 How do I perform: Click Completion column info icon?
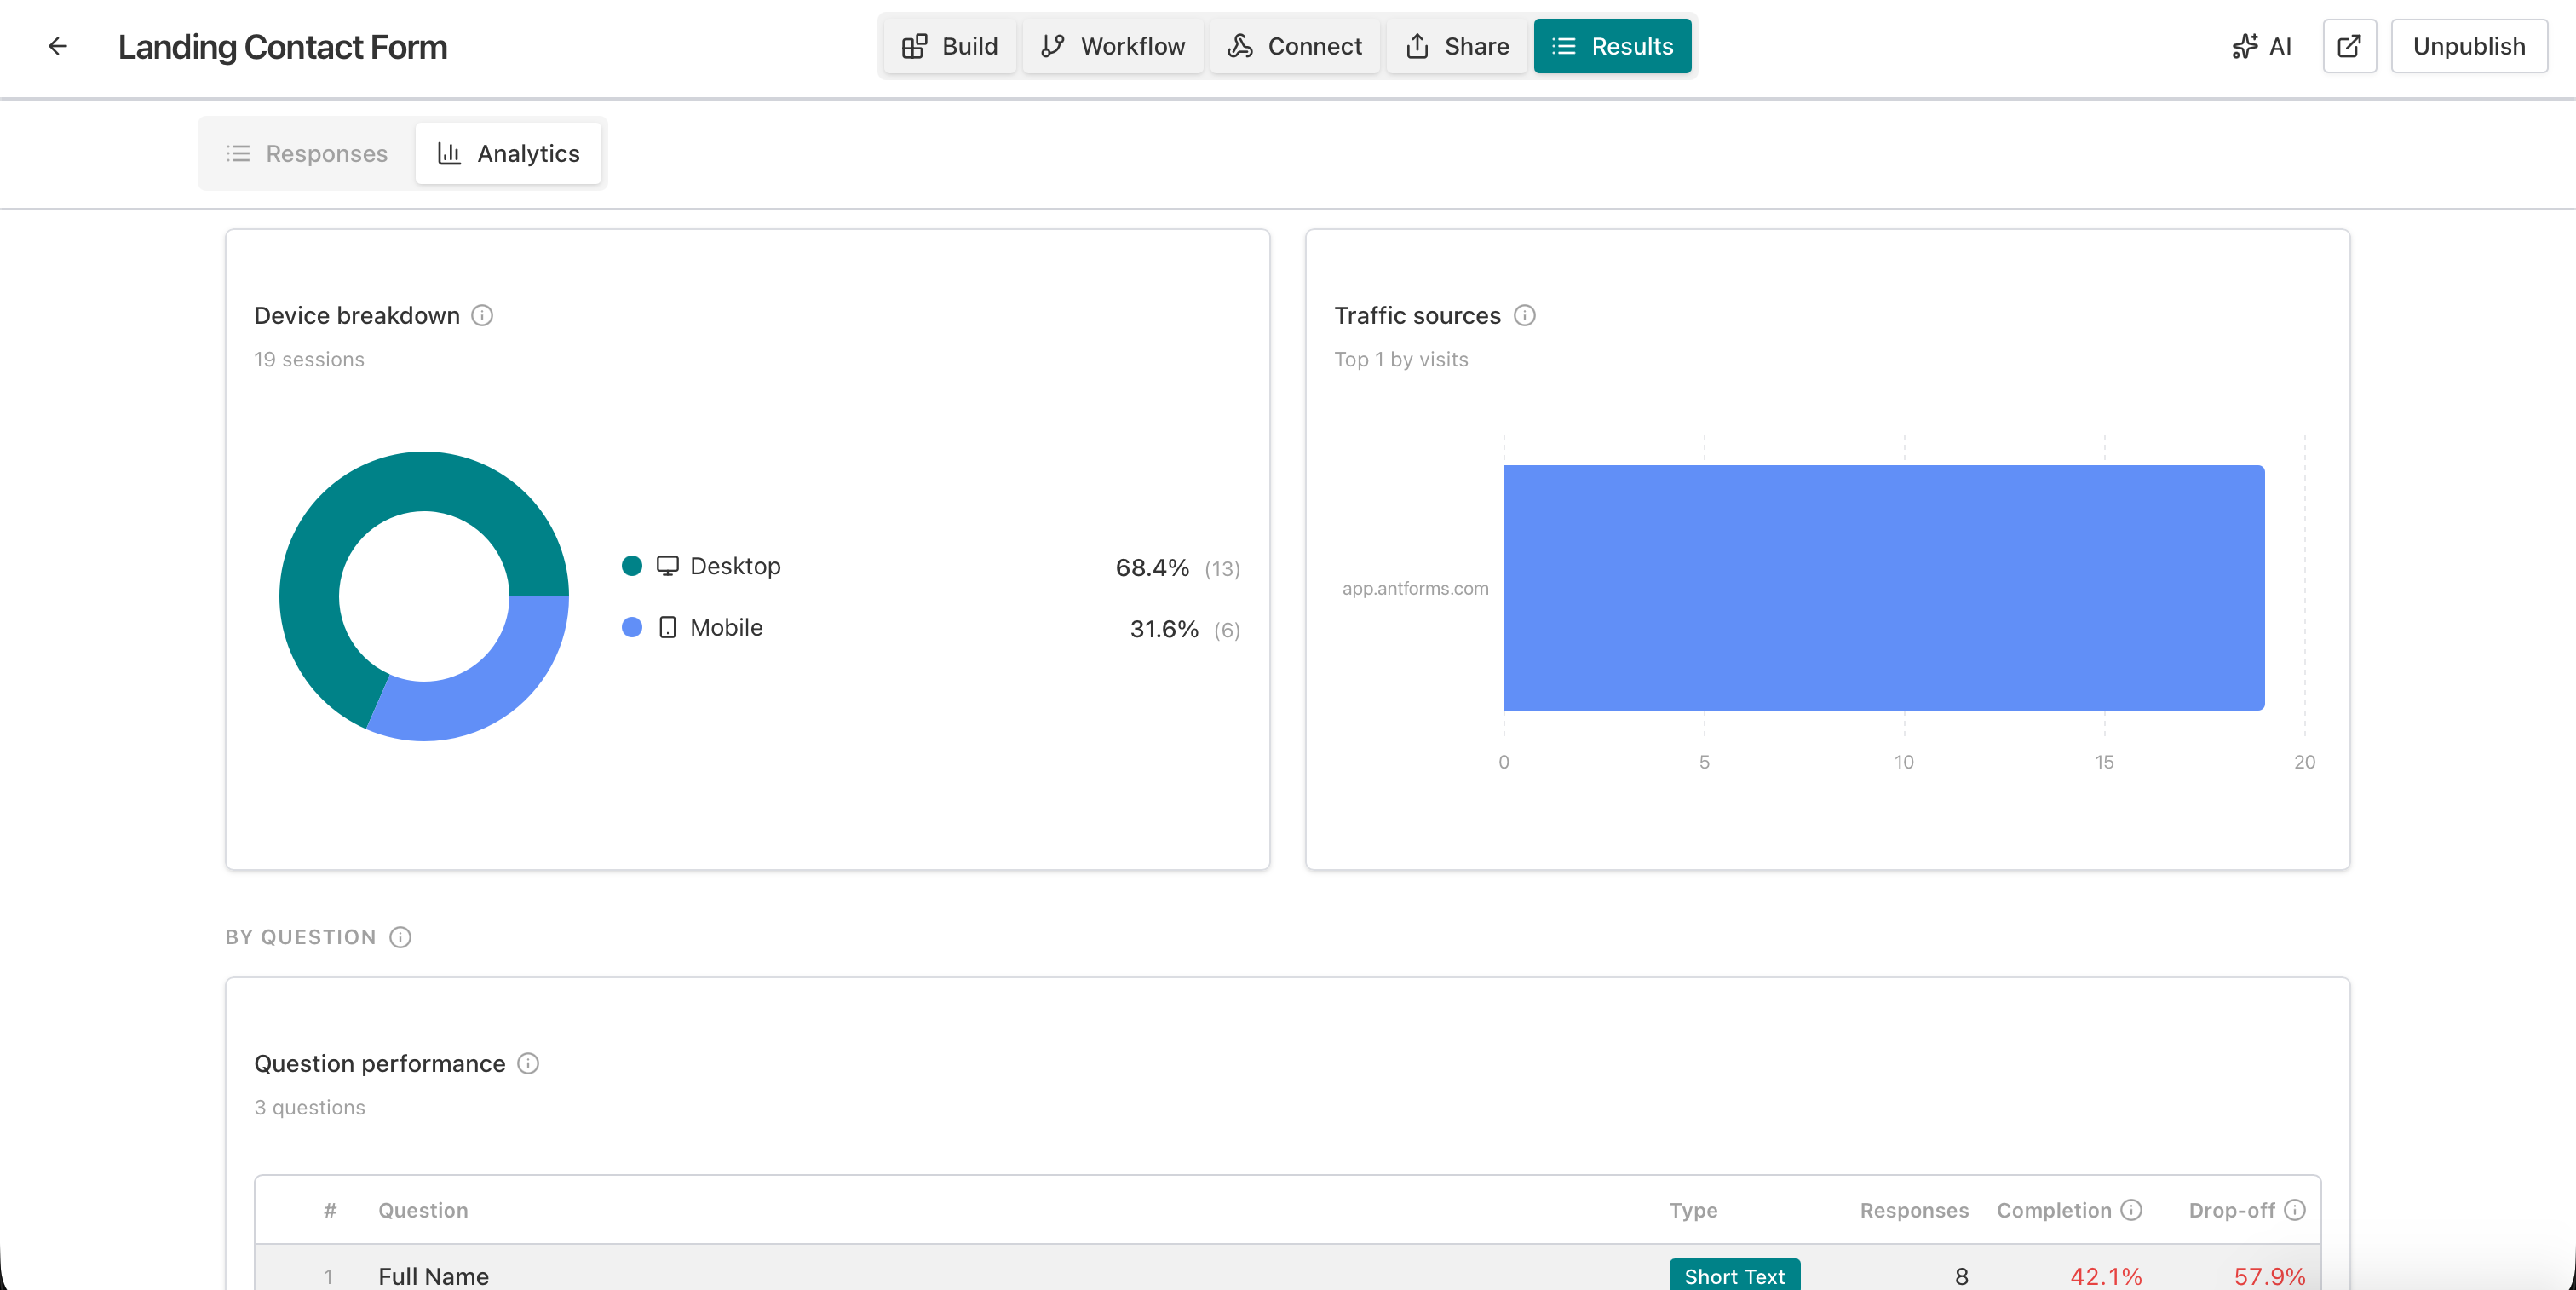pos(2132,1210)
